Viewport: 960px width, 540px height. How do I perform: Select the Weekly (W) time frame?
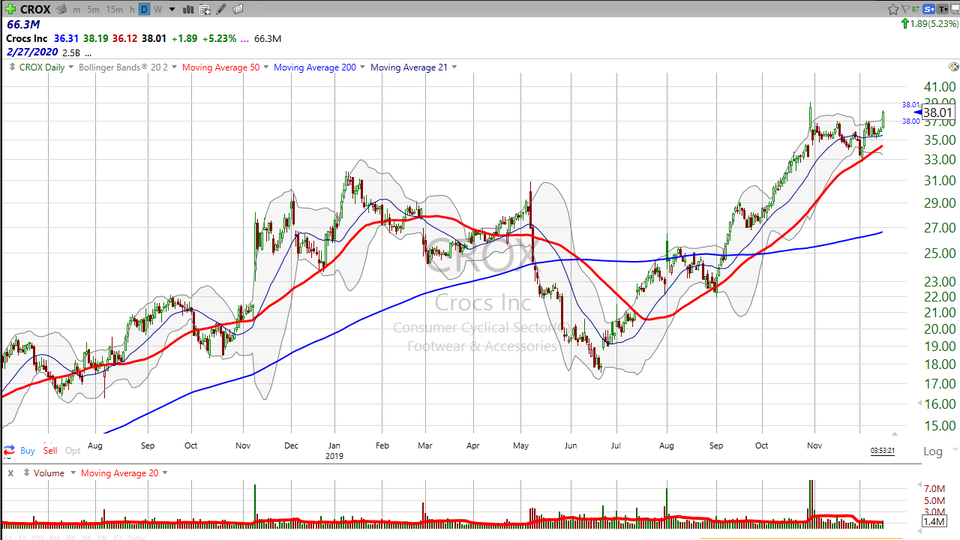(158, 10)
